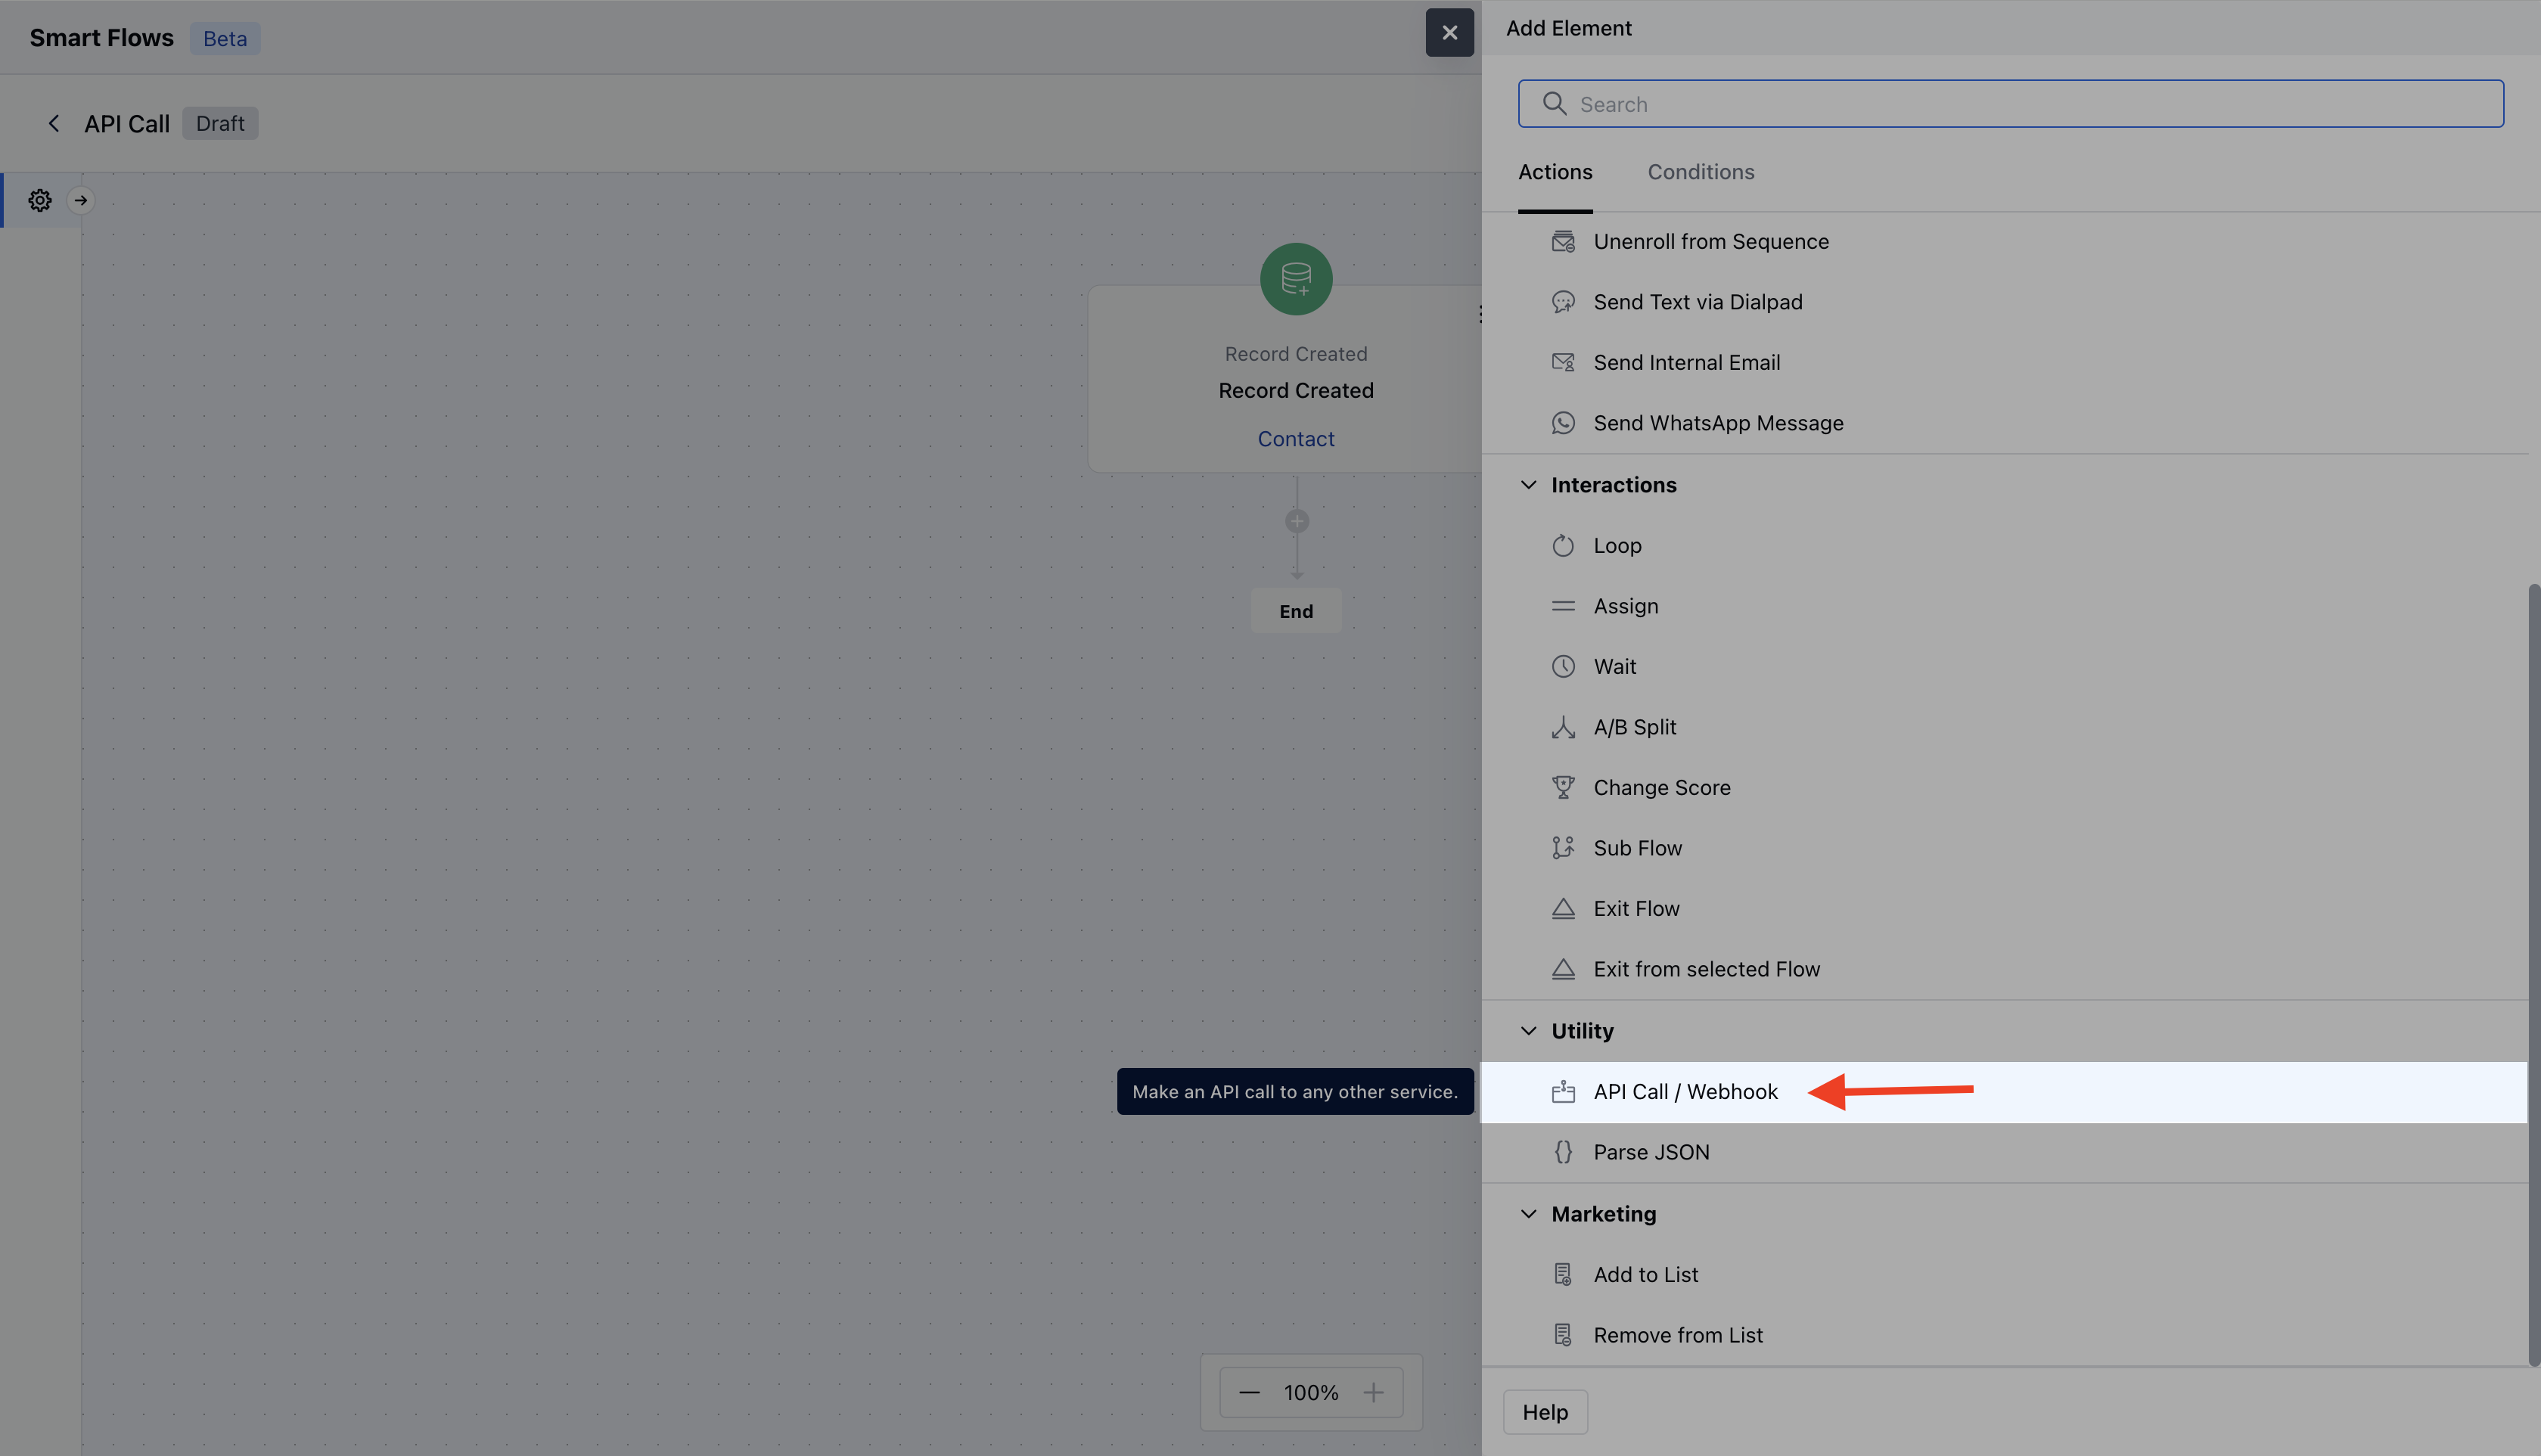Click the Sub Flow branch icon

pos(1563,848)
